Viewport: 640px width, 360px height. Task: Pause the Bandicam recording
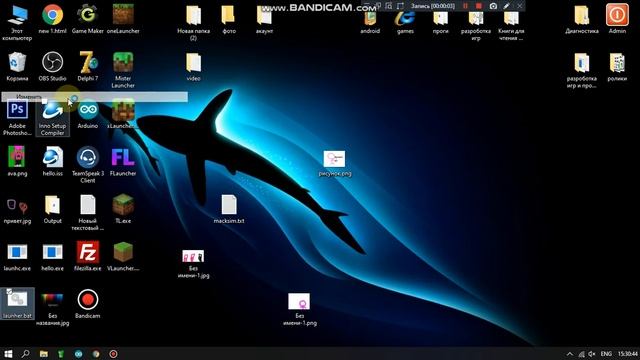tap(465, 6)
